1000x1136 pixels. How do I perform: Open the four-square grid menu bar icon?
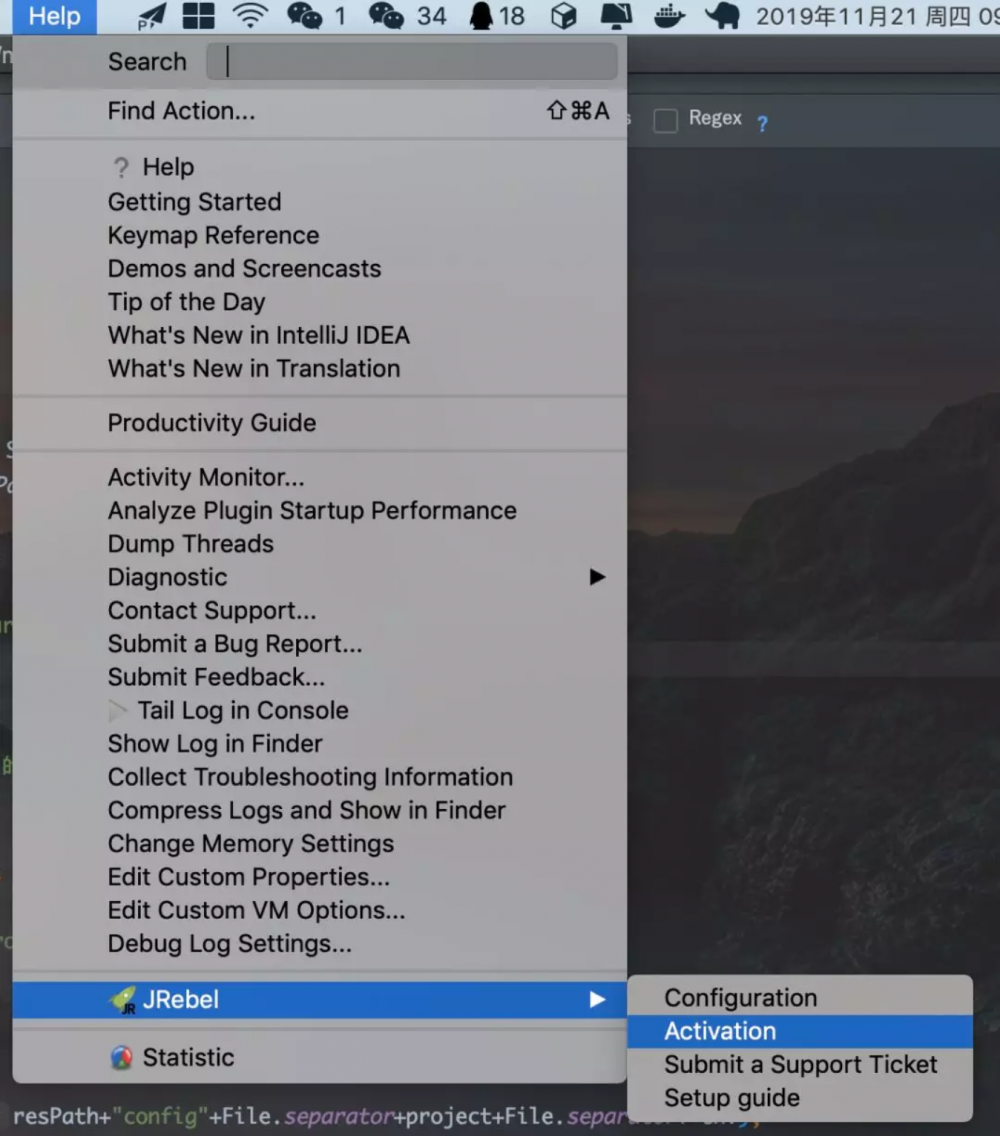(198, 16)
